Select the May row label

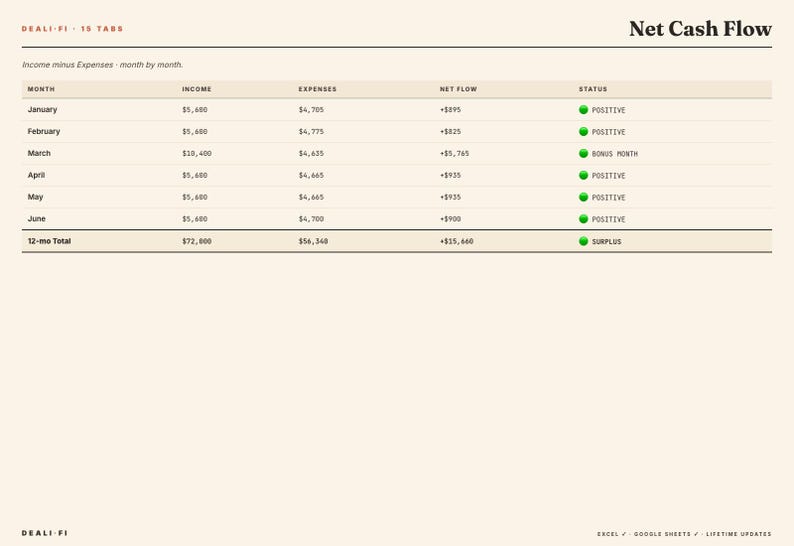[35, 197]
